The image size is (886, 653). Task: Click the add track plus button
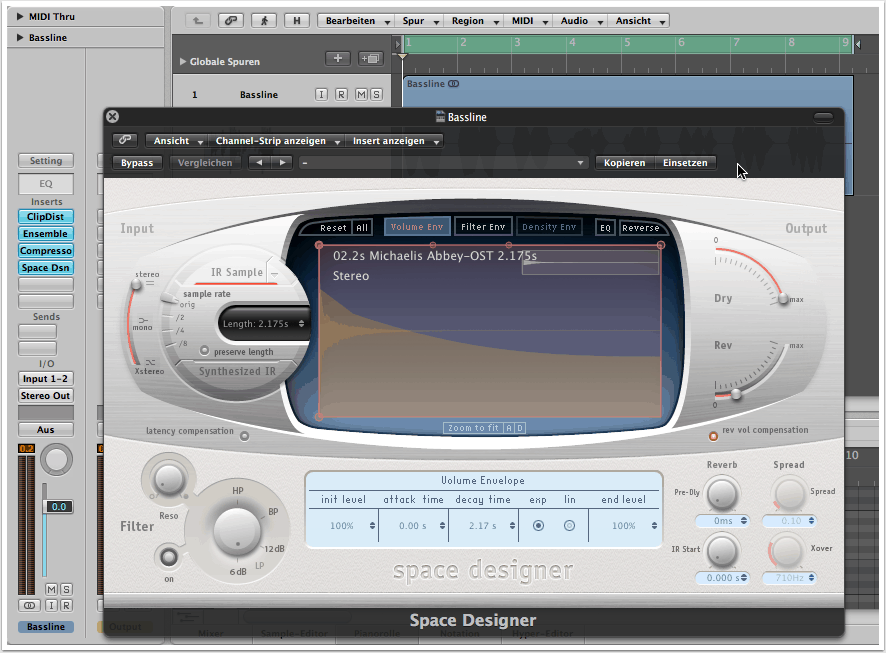337,59
